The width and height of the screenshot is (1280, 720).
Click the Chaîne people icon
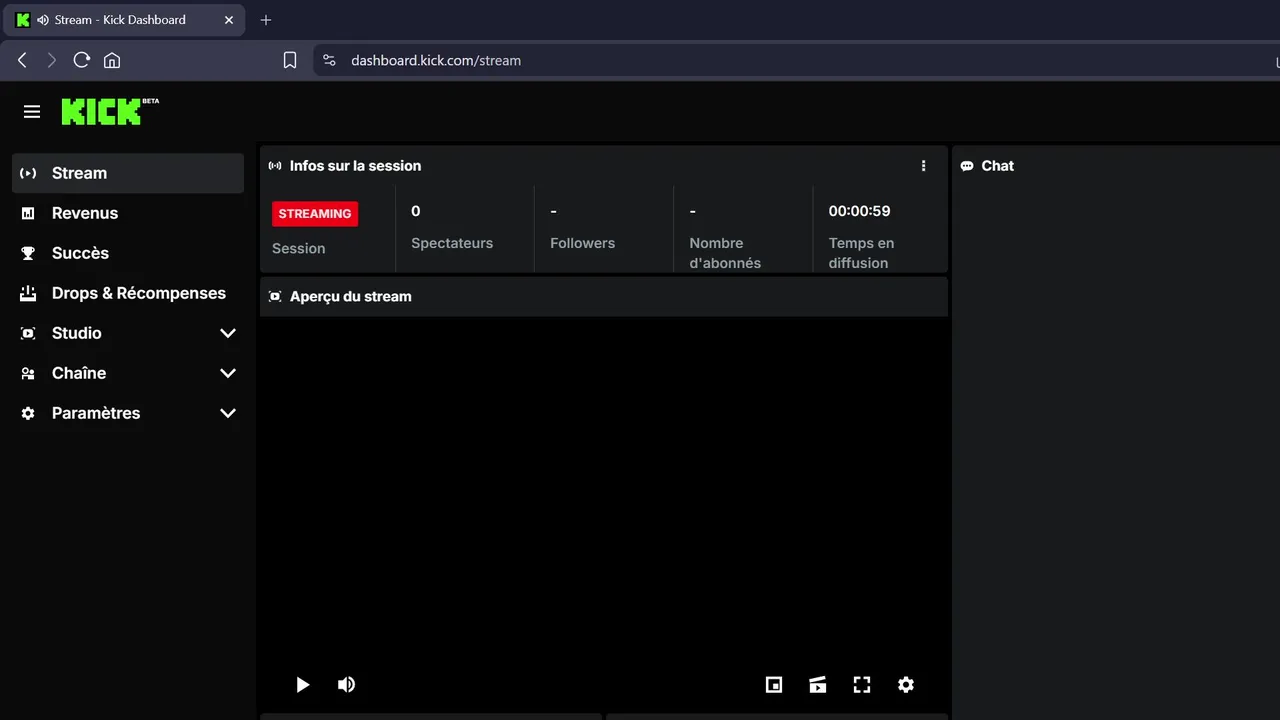pos(28,373)
